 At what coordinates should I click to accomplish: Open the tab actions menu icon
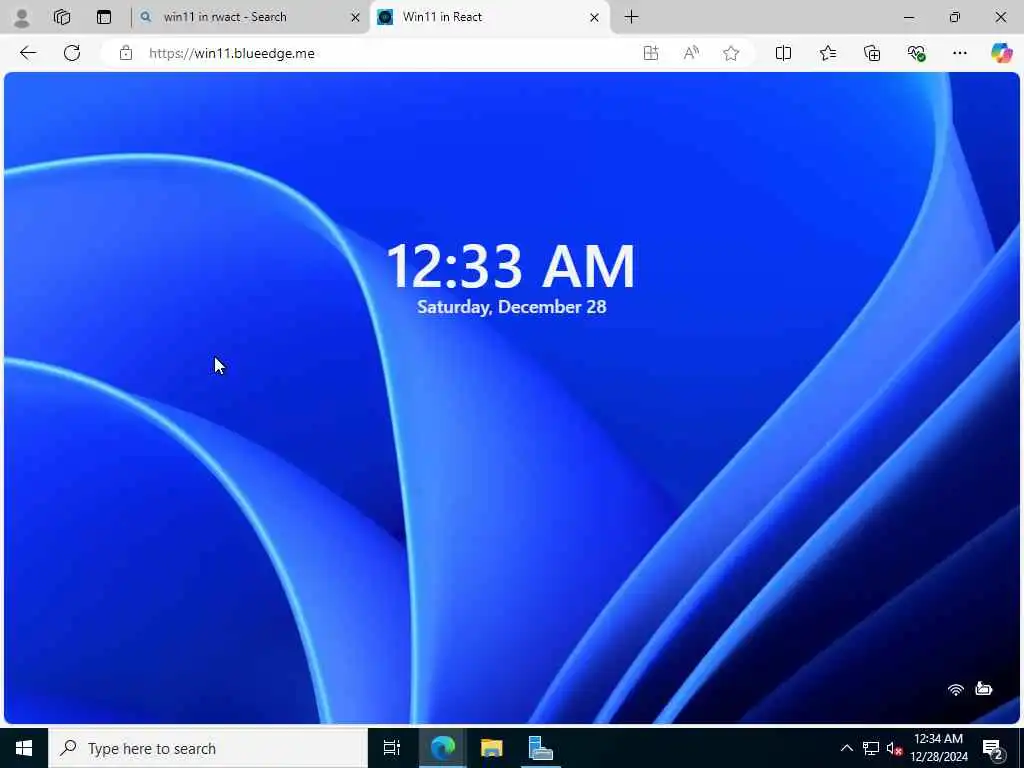click(104, 17)
